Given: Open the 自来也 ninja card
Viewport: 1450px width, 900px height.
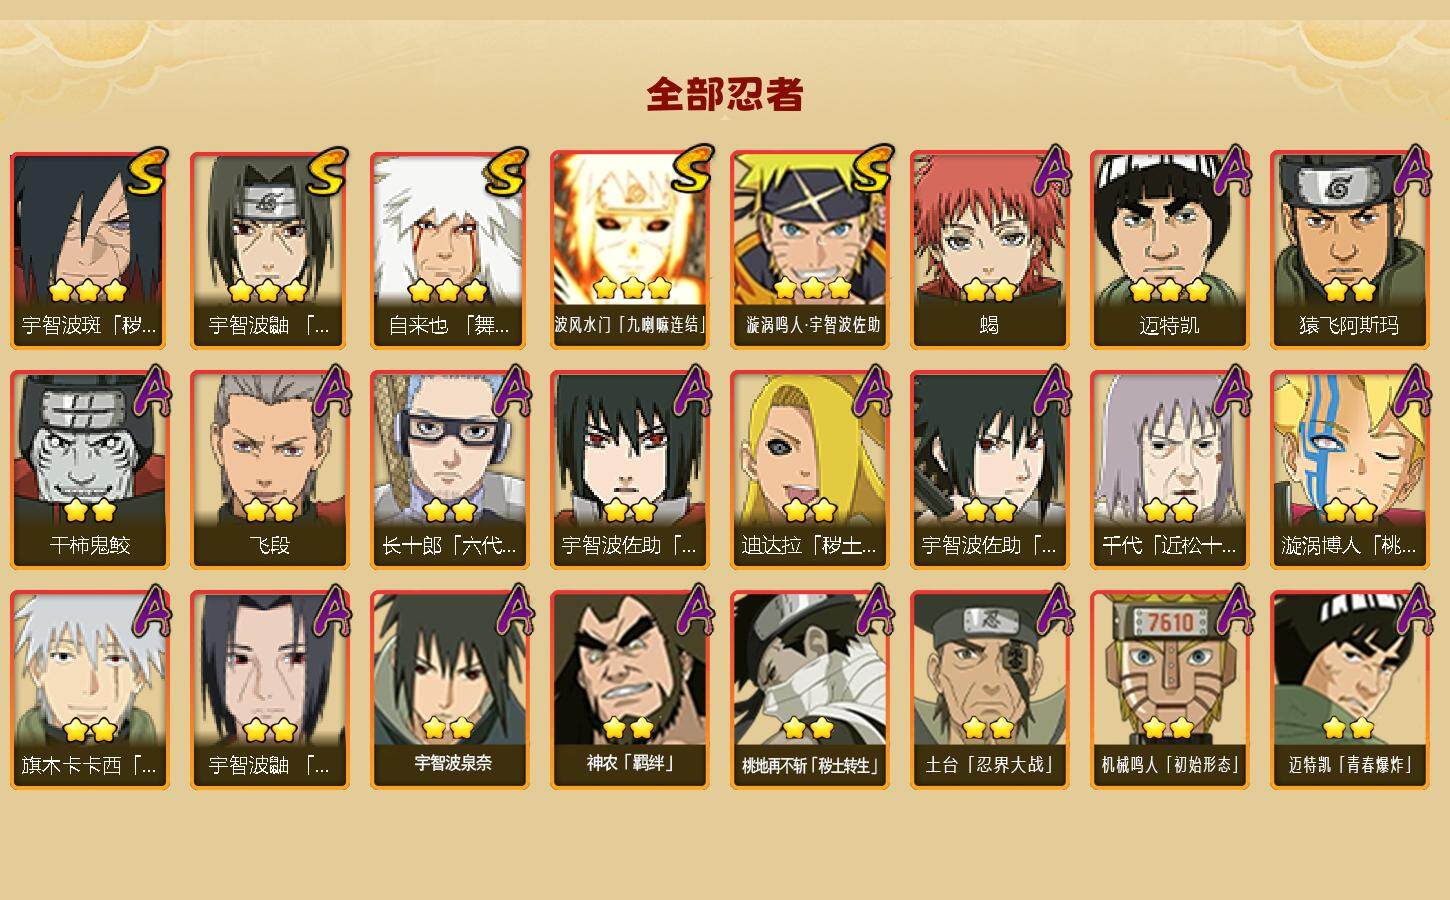Looking at the screenshot, I should click(449, 250).
